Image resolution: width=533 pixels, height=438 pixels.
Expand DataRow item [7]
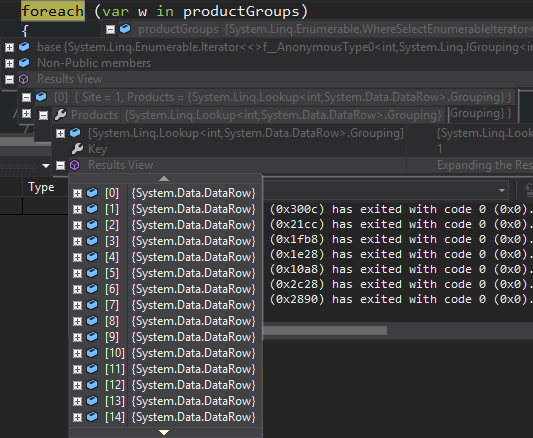tap(78, 305)
